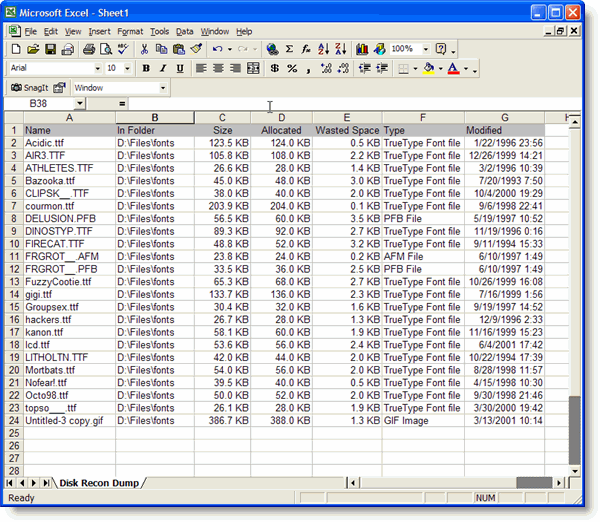
Task: Select the cell containing gigi.ttf
Action: click(x=70, y=295)
